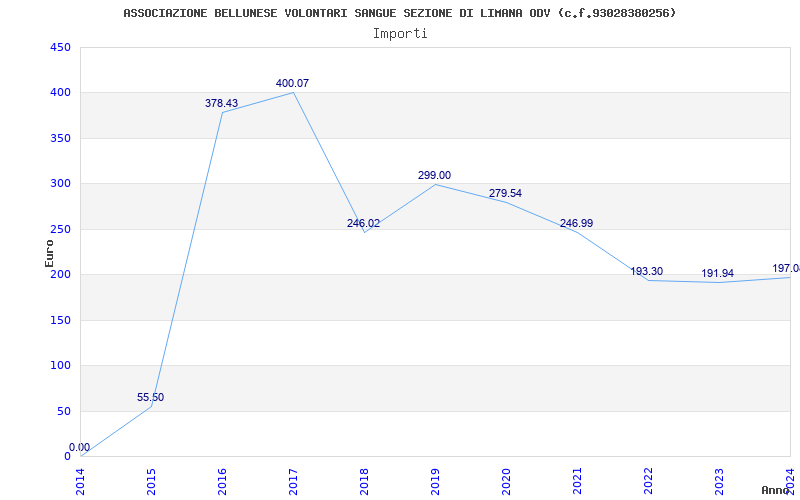
Task: Click the x-axis year 2016
Action: [222, 482]
